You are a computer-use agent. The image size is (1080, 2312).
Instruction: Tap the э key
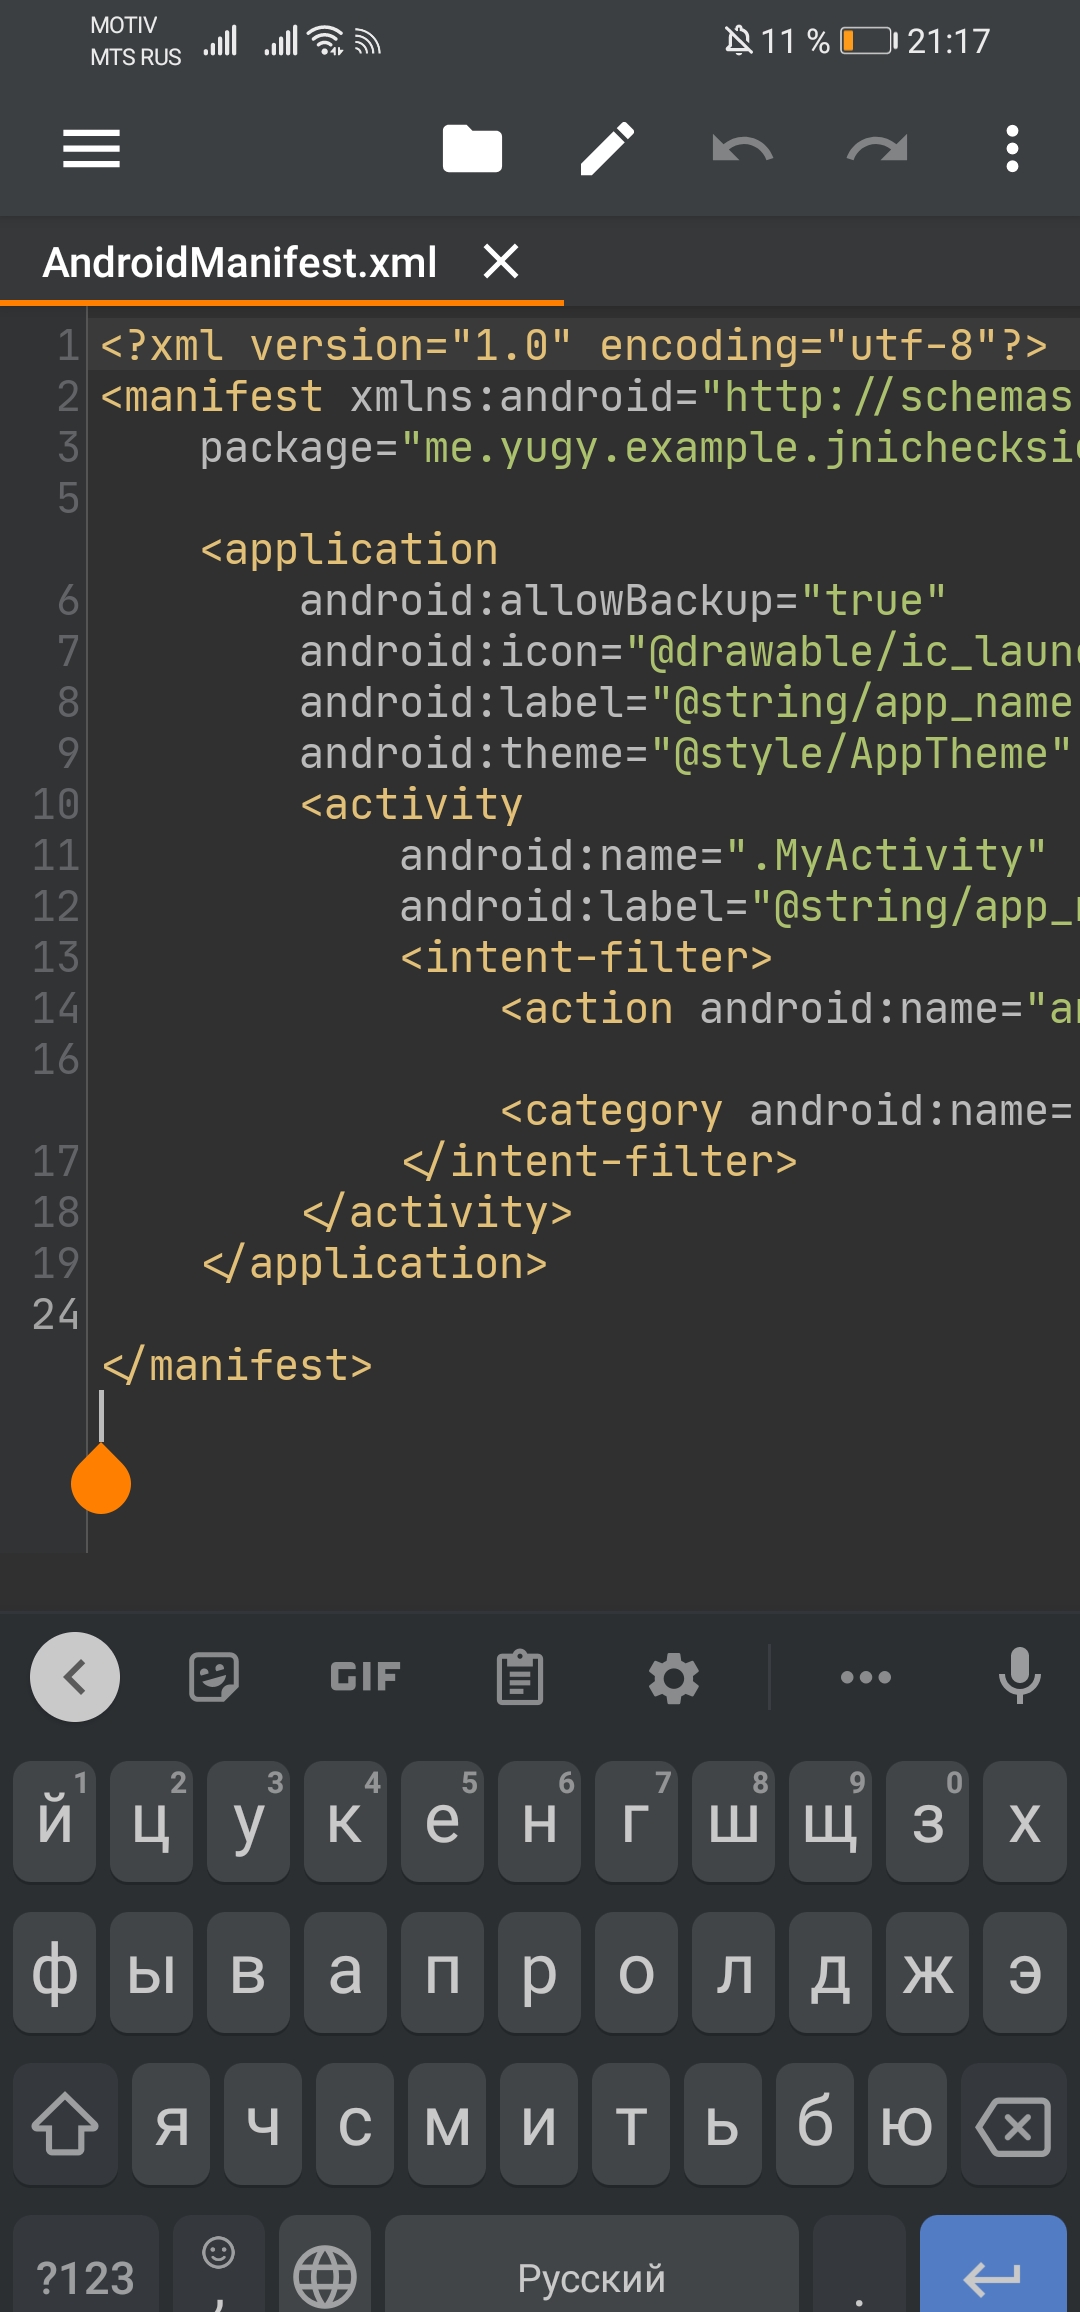(x=1025, y=1973)
